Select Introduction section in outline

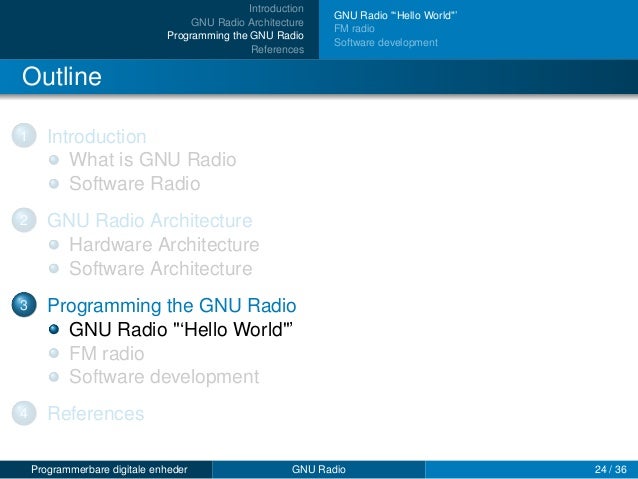[x=97, y=136]
